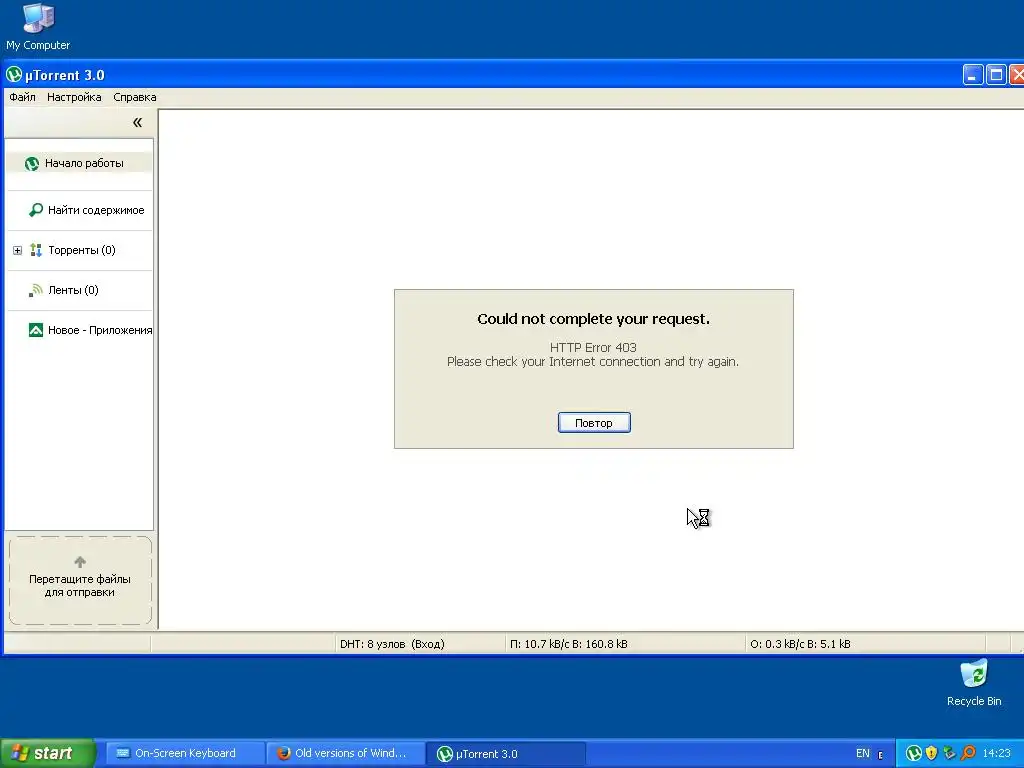
Task: Click the orange magnifier tray icon
Action: tap(968, 754)
